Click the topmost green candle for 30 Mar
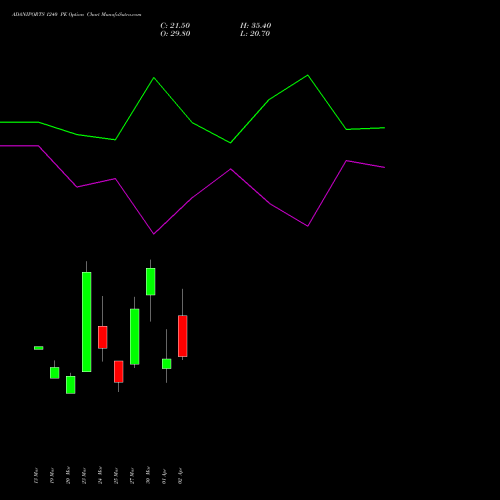This screenshot has height=500, width=500. pyautogui.click(x=151, y=281)
